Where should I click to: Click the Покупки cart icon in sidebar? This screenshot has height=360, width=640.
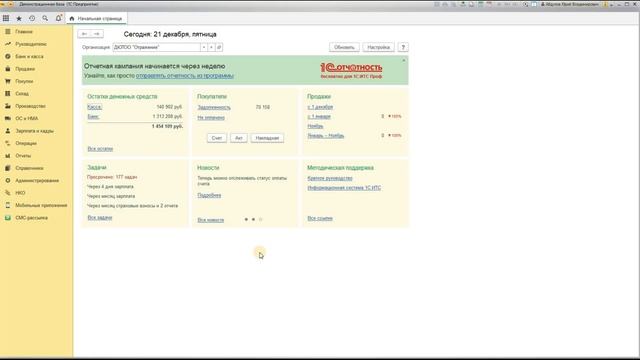pyautogui.click(x=7, y=81)
